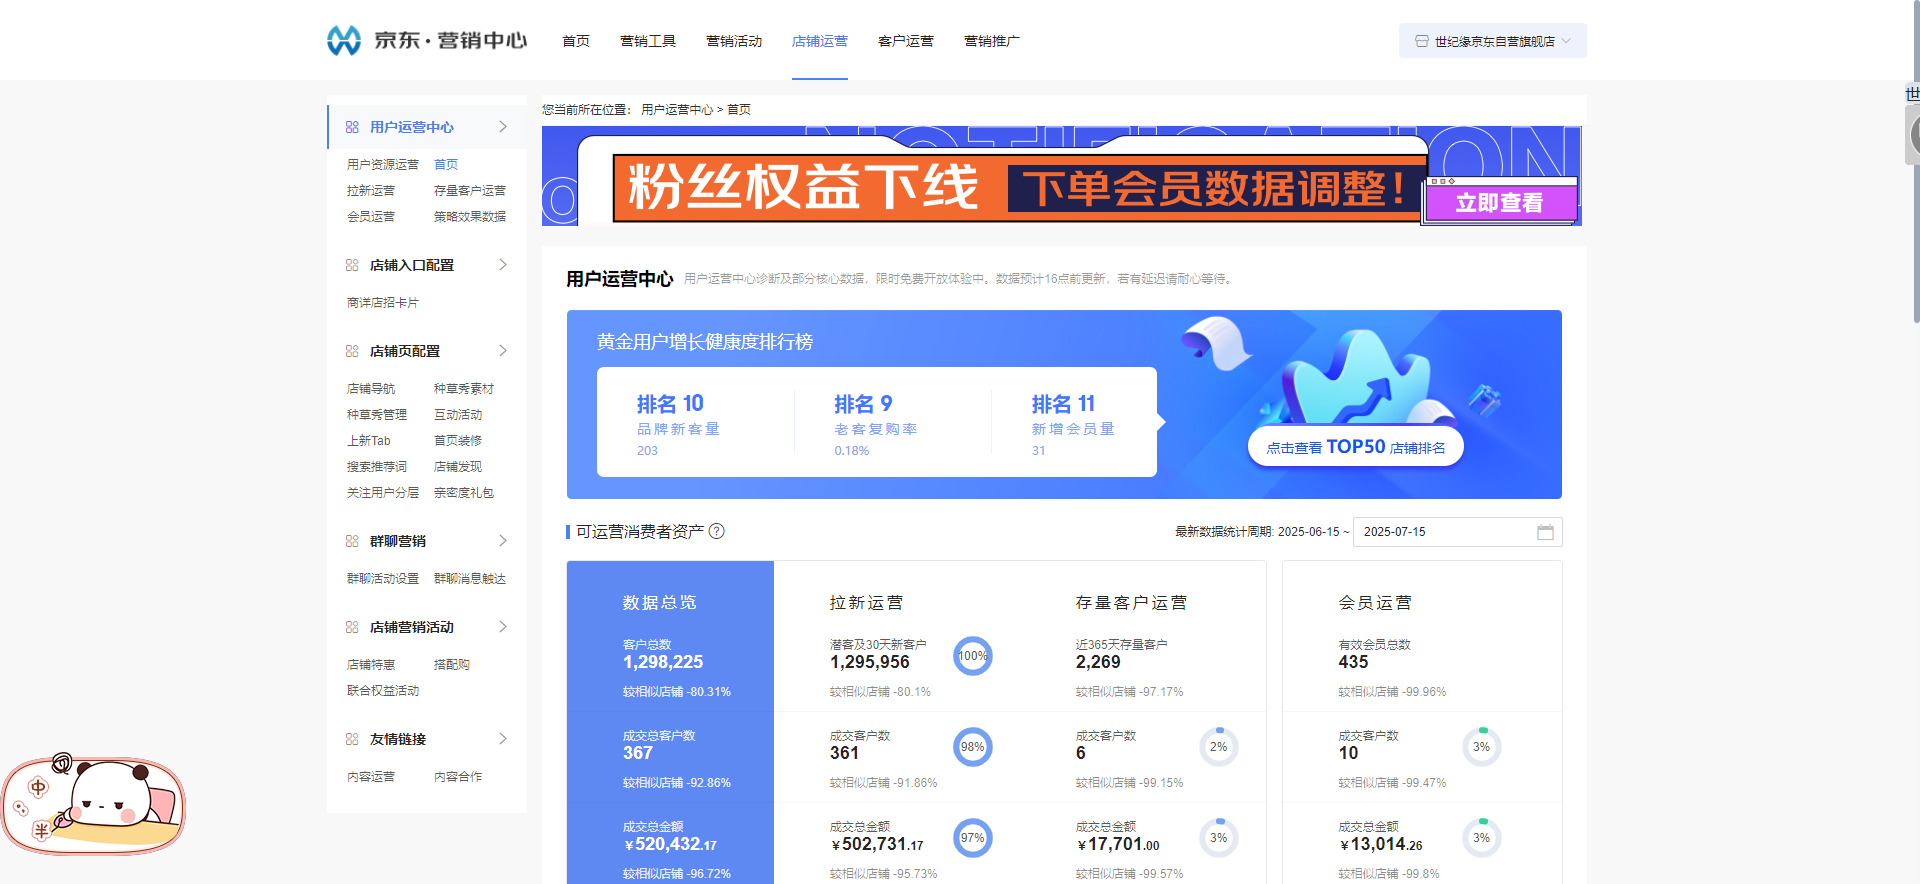The width and height of the screenshot is (1920, 884).
Task: Expand the 店铺营销活动 section arrow
Action: pos(503,627)
